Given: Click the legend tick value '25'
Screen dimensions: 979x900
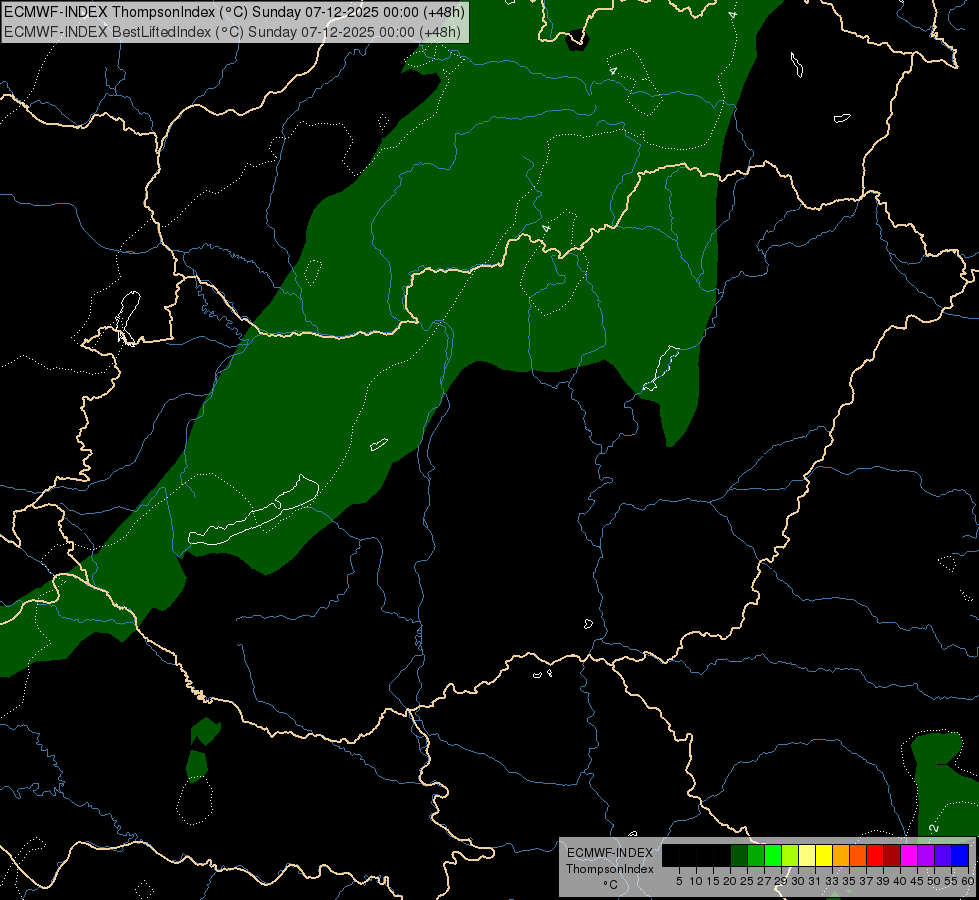Looking at the screenshot, I should [747, 881].
